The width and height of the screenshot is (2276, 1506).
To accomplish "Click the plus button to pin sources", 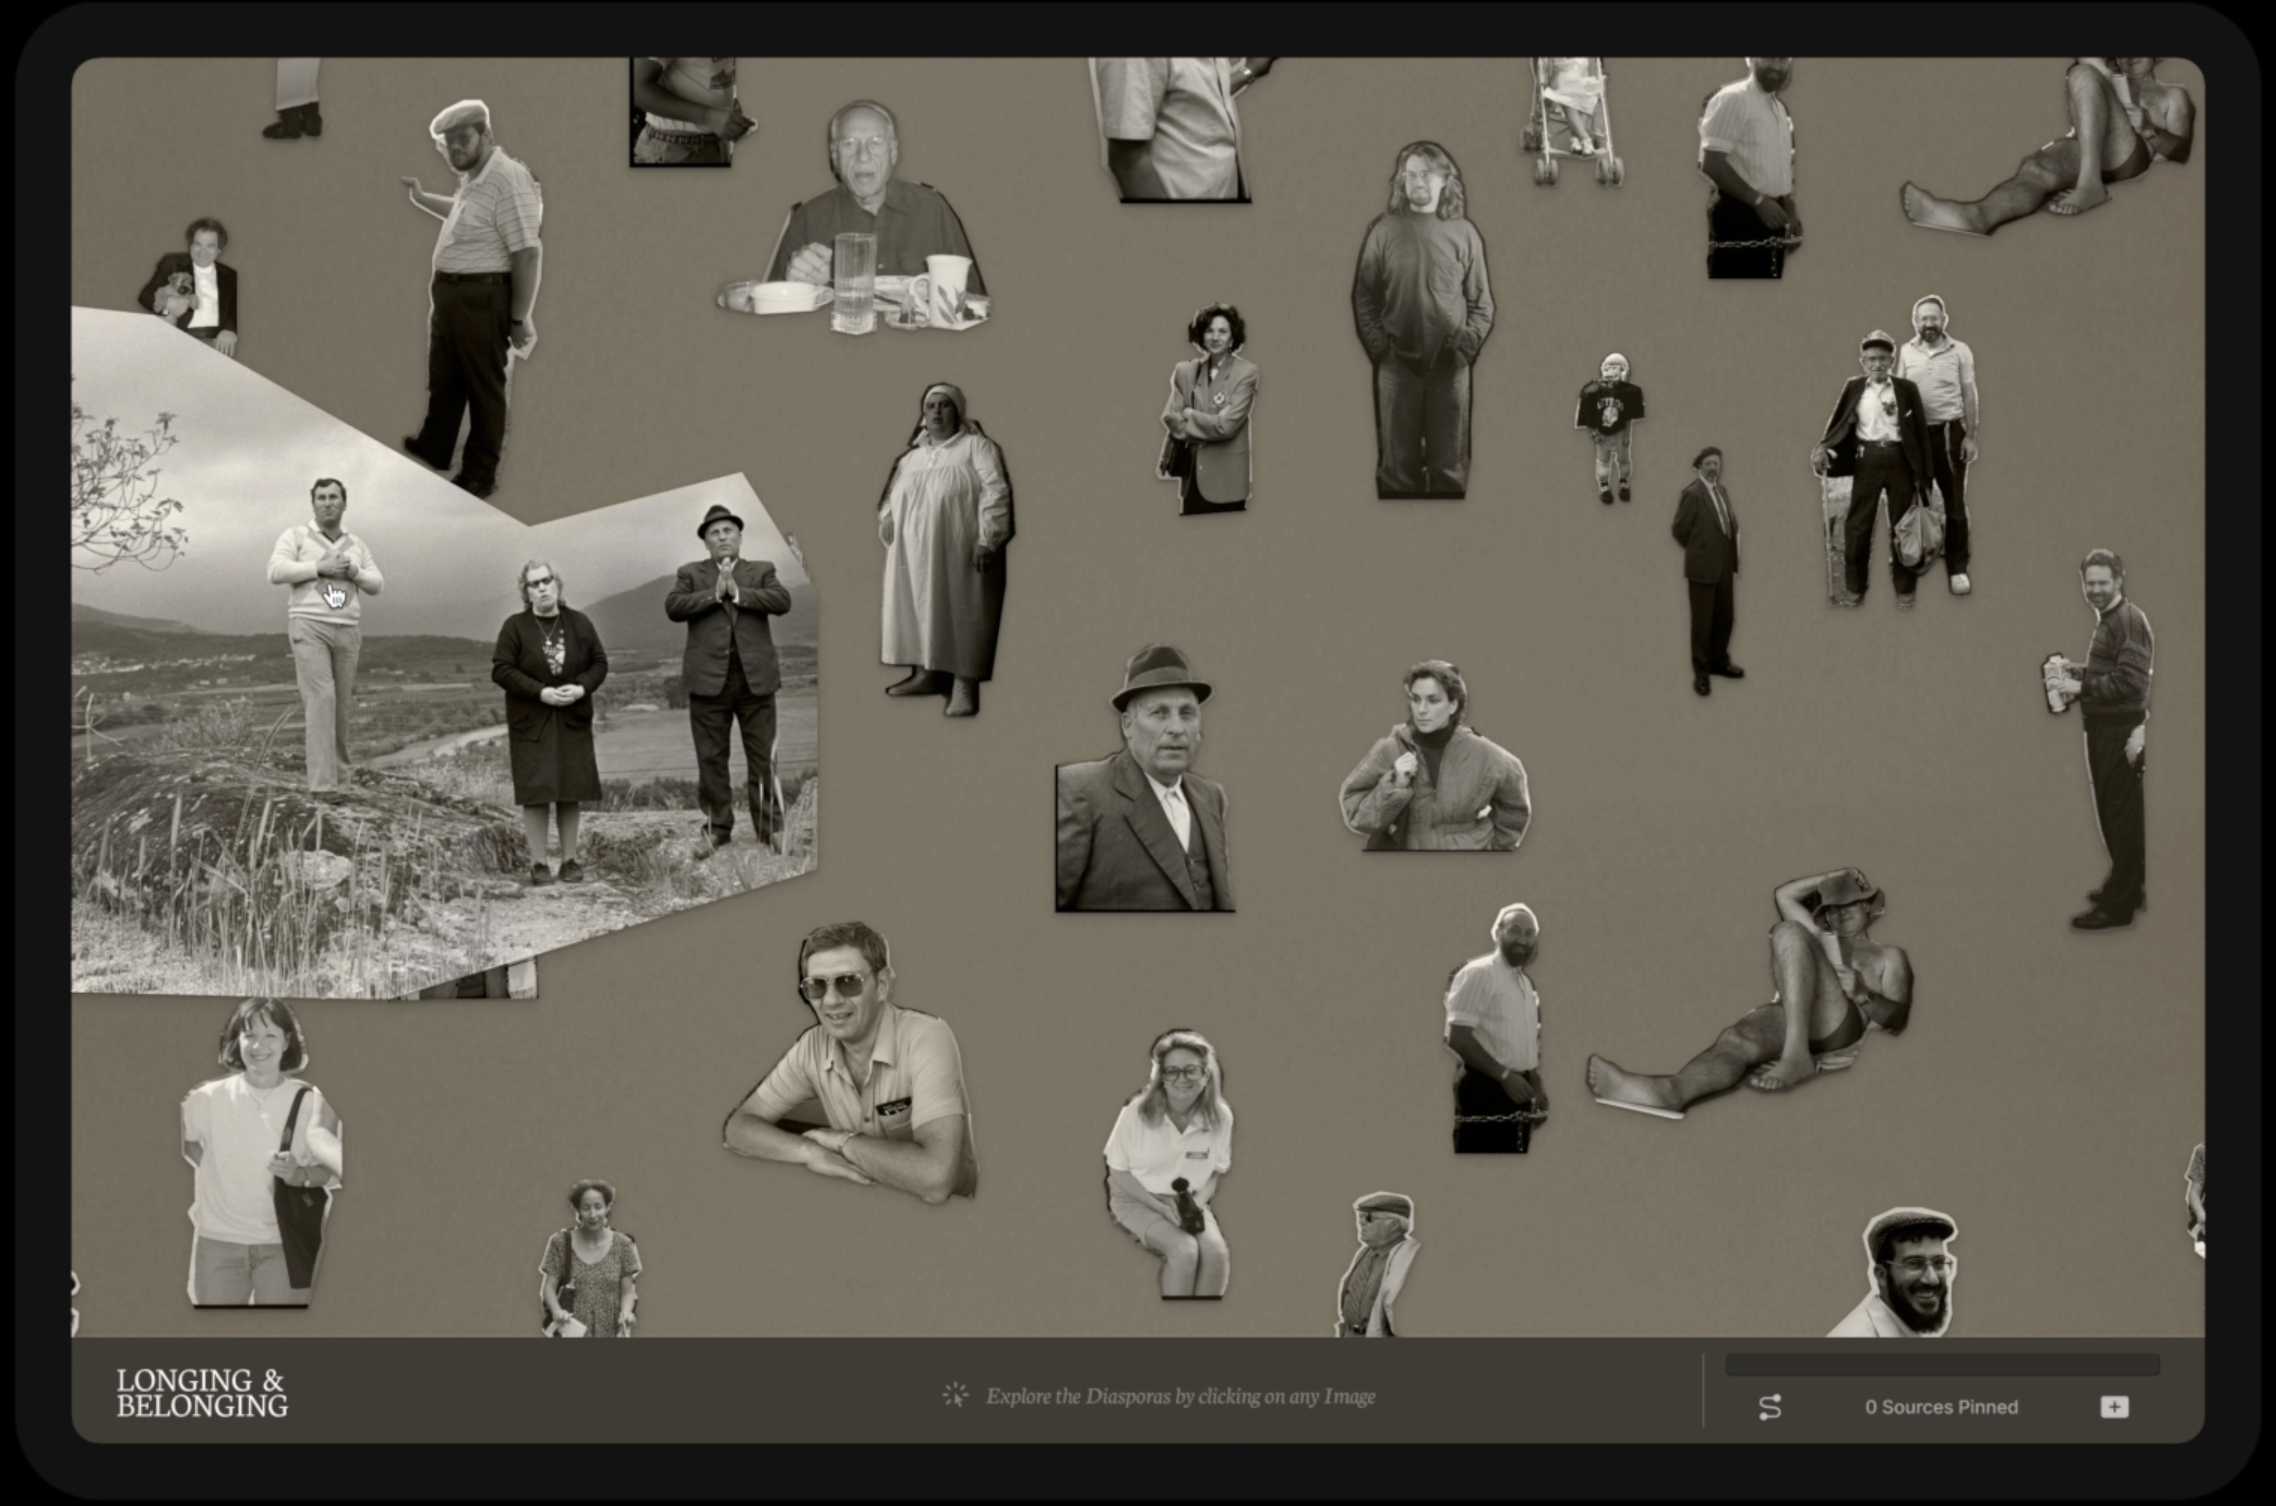I will click(x=2113, y=1407).
